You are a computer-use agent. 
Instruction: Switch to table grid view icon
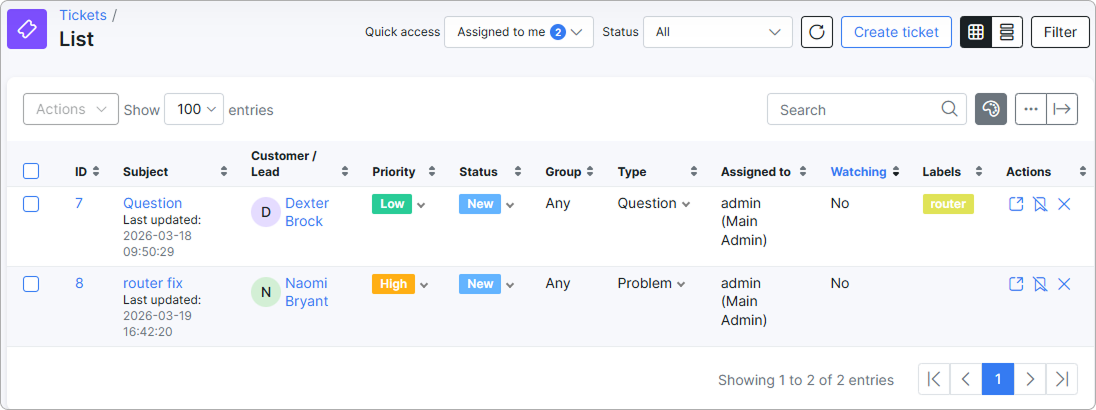coord(976,32)
